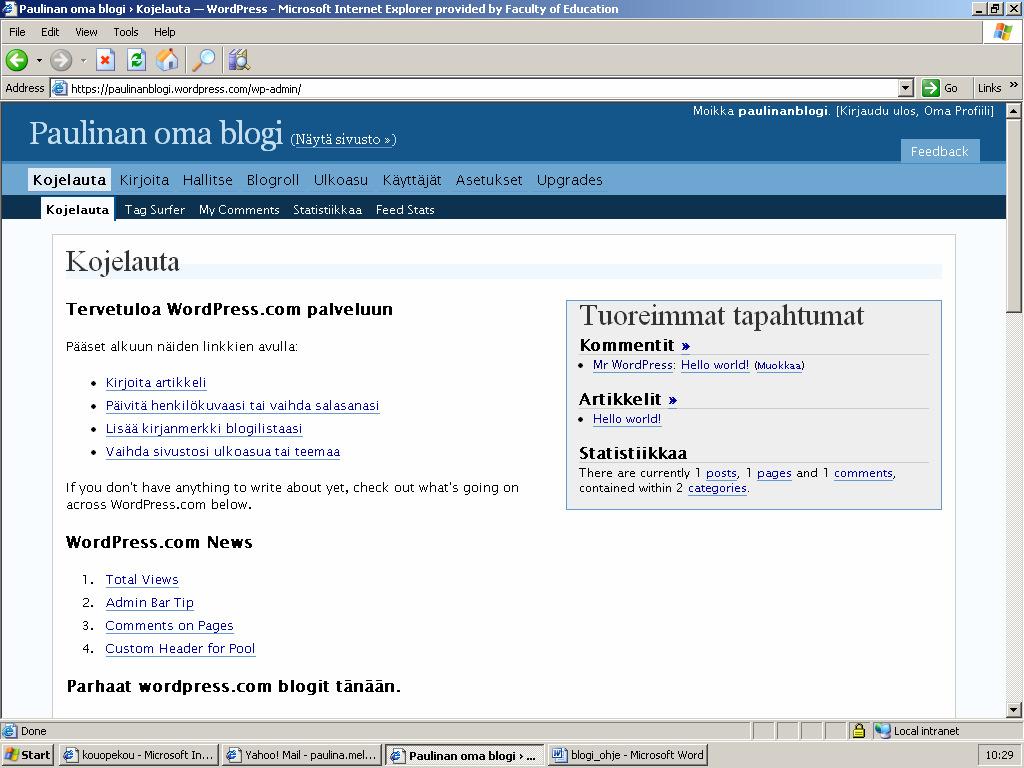The image size is (1024, 768).
Task: Select the Blogroll main tab
Action: (273, 180)
